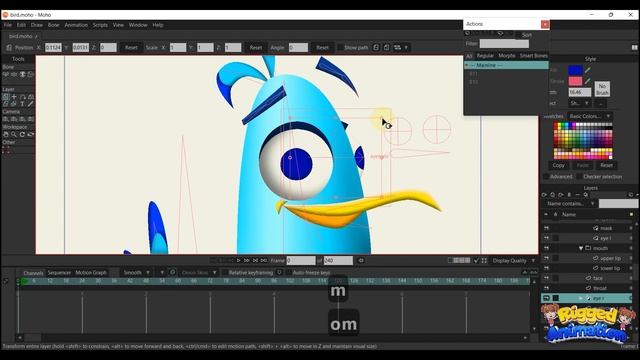Open the Scripts menu
The image size is (640, 360).
(x=100, y=25)
